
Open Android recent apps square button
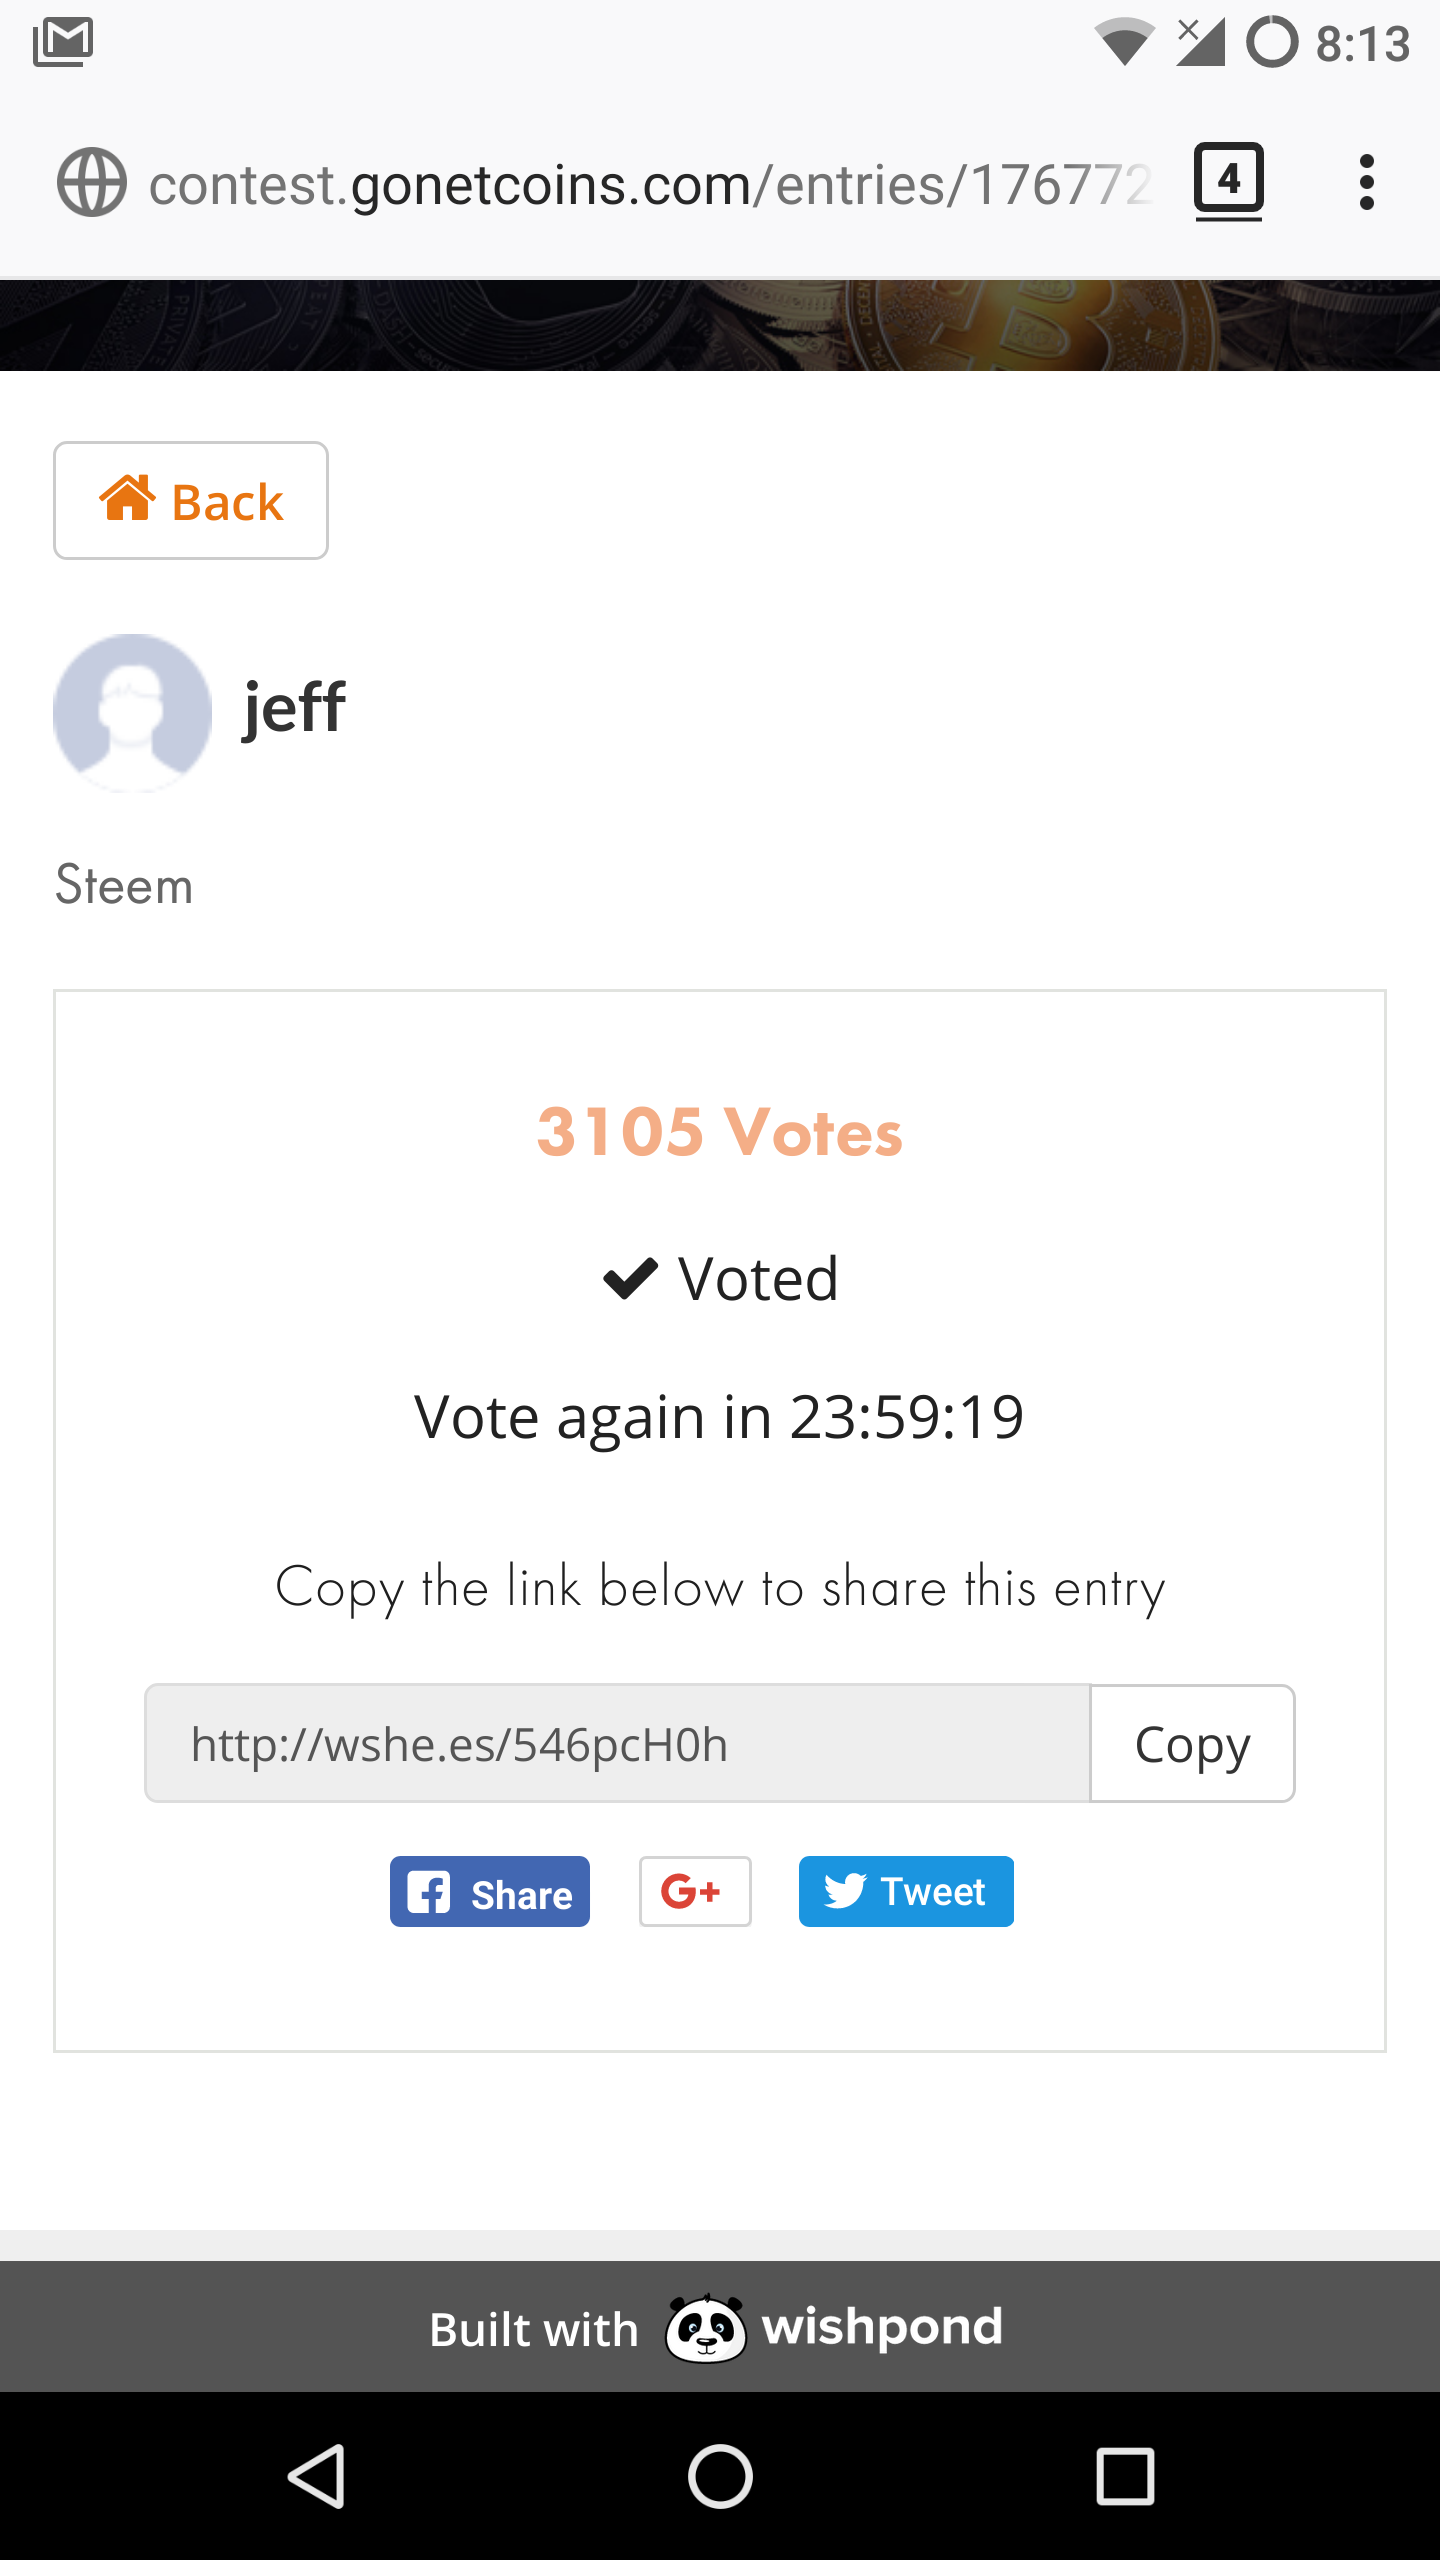1125,2476
